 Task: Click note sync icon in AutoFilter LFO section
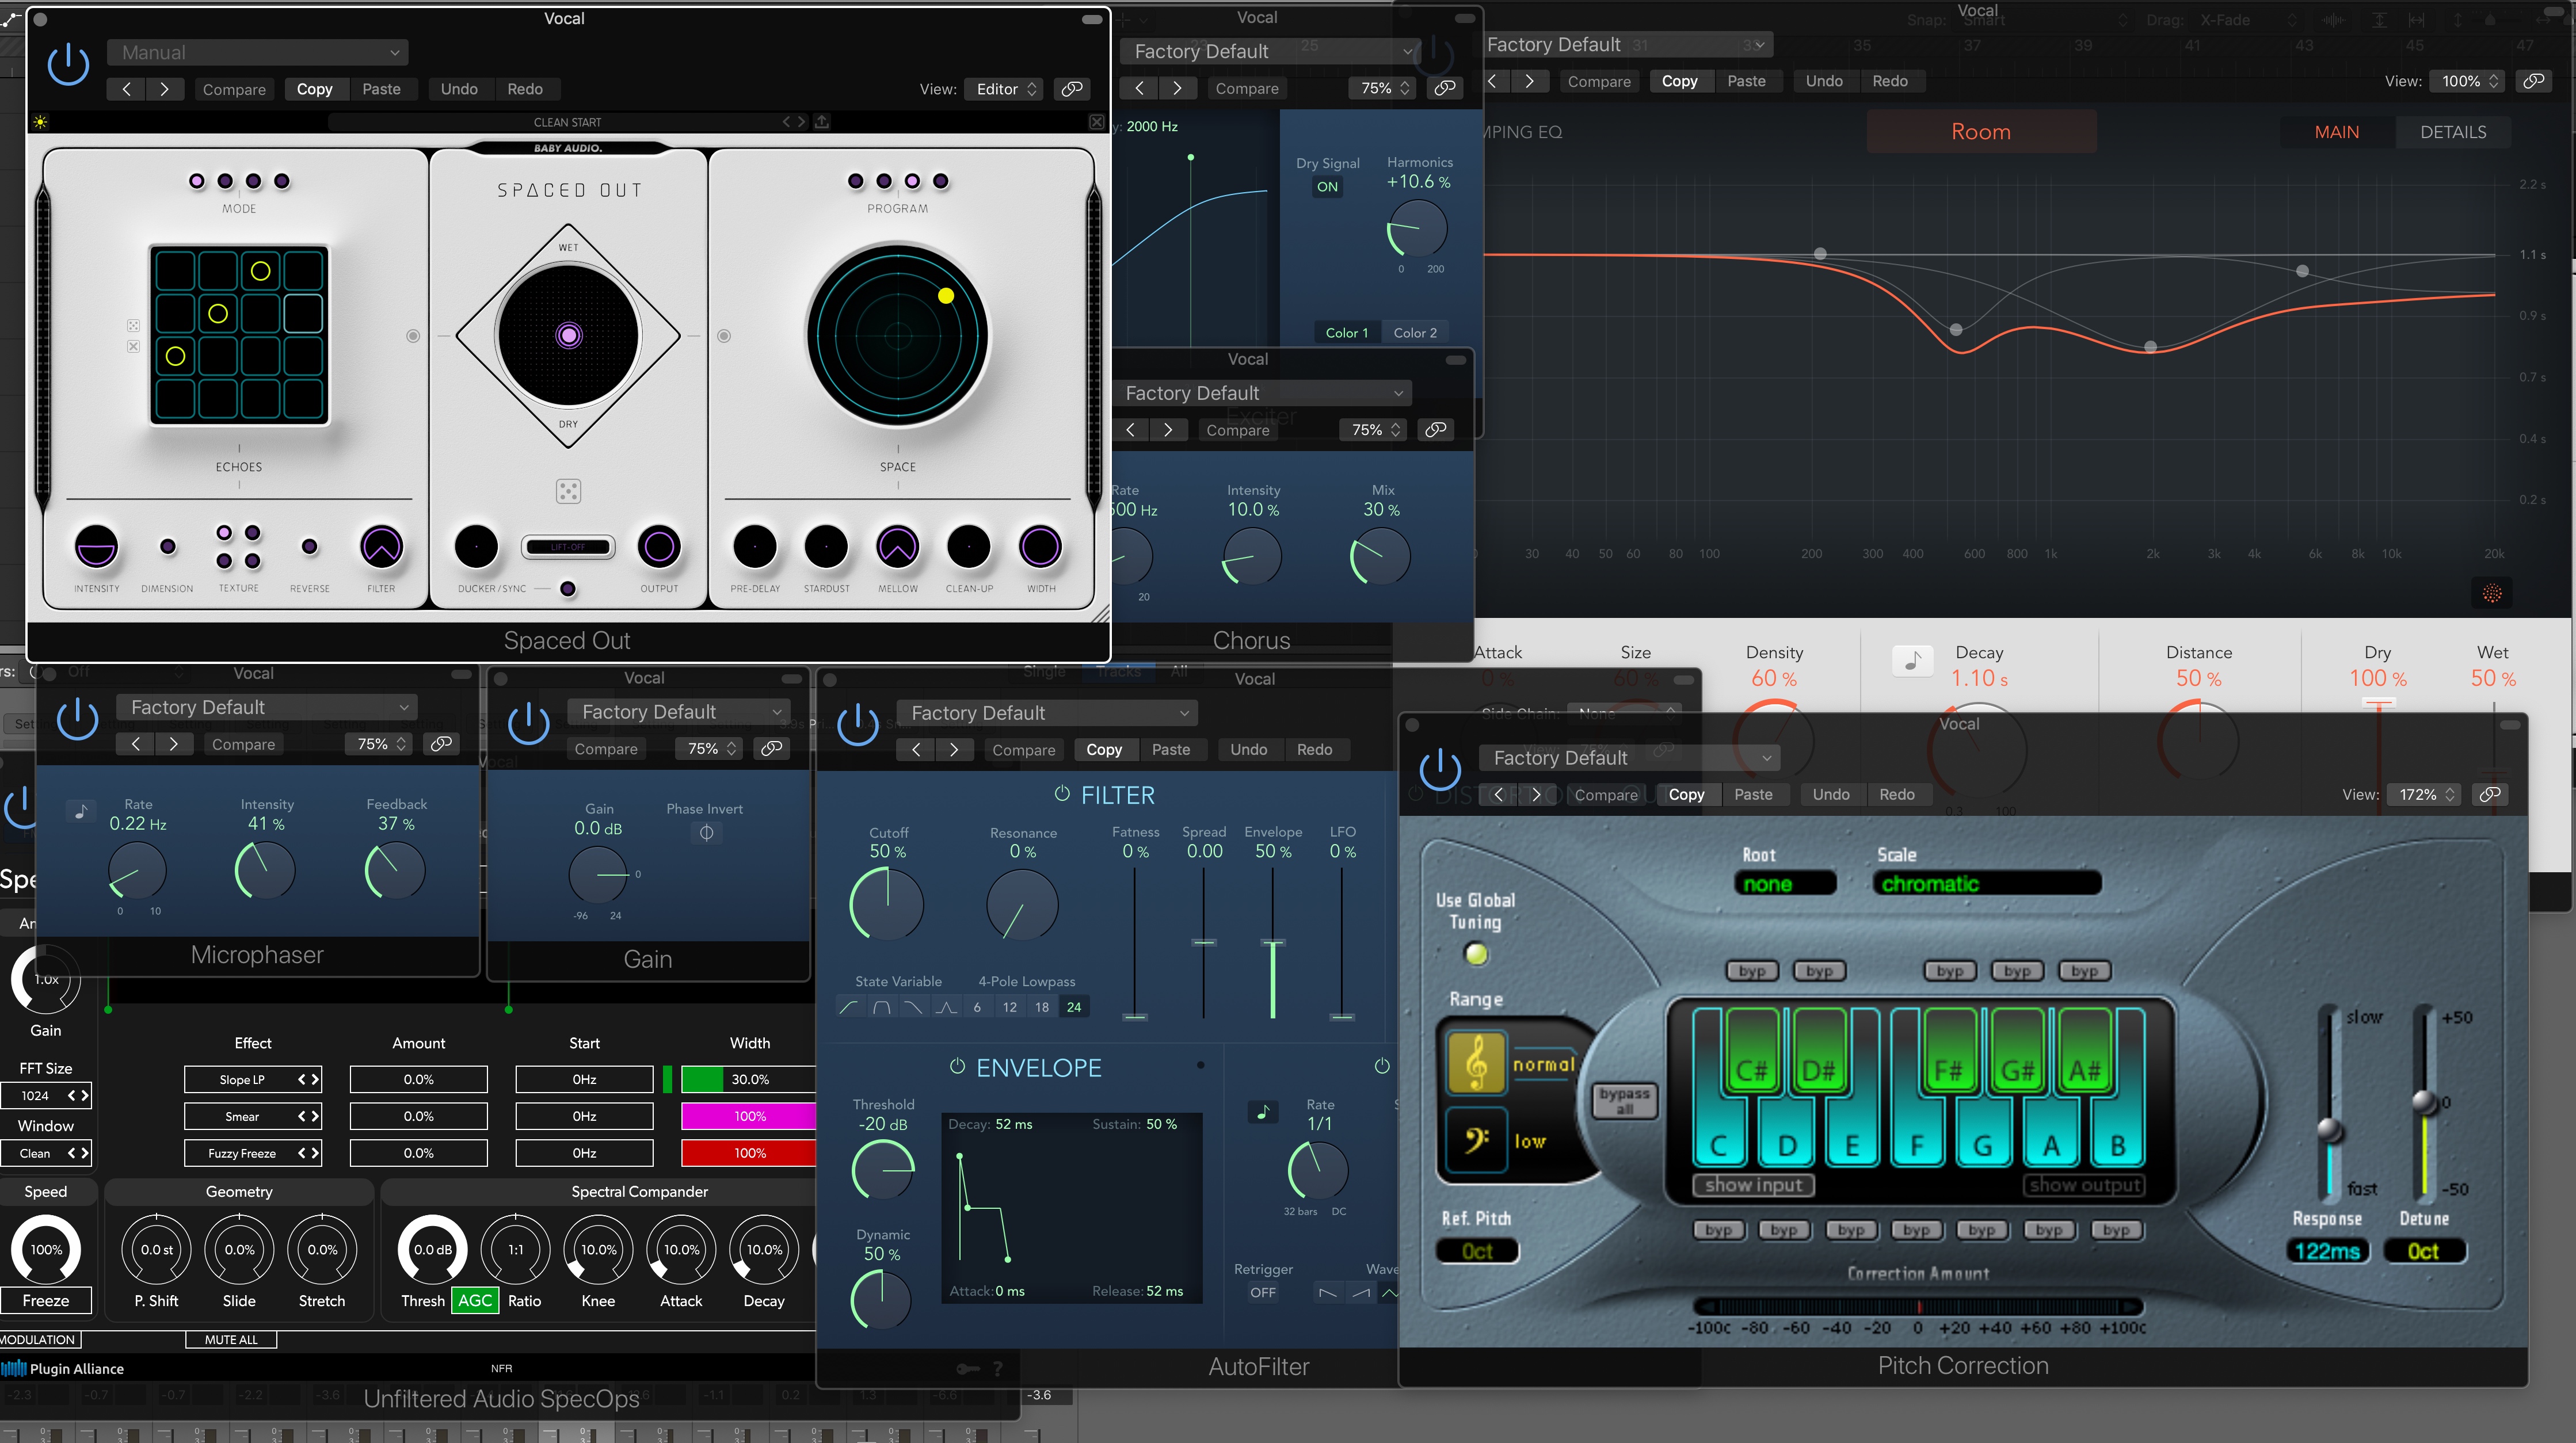pyautogui.click(x=1263, y=1112)
